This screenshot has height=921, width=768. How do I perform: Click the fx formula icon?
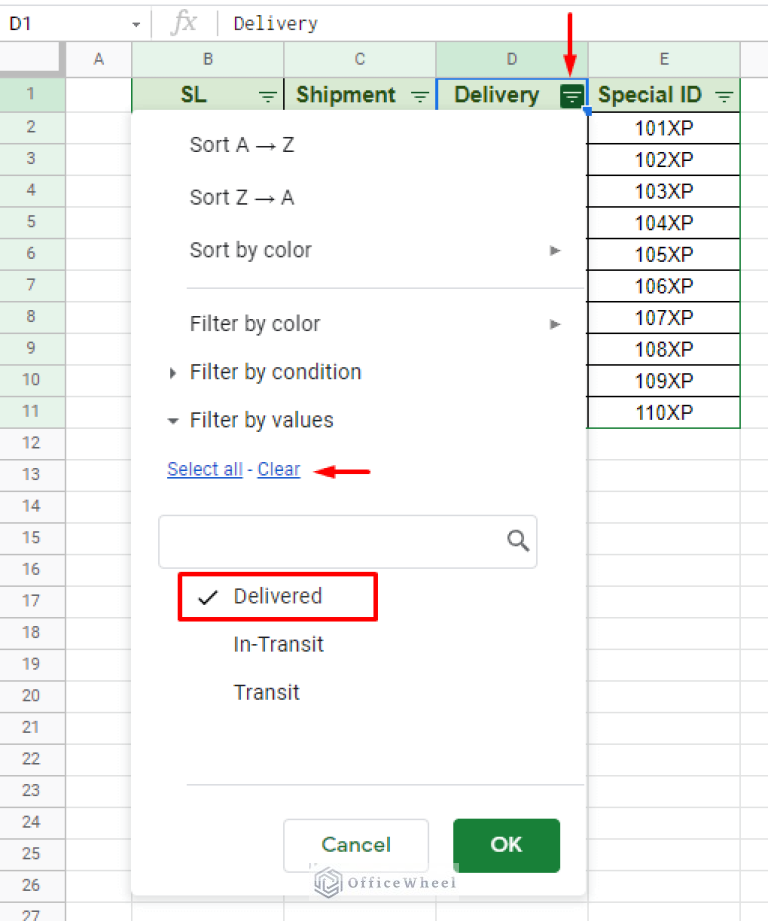[x=186, y=22]
